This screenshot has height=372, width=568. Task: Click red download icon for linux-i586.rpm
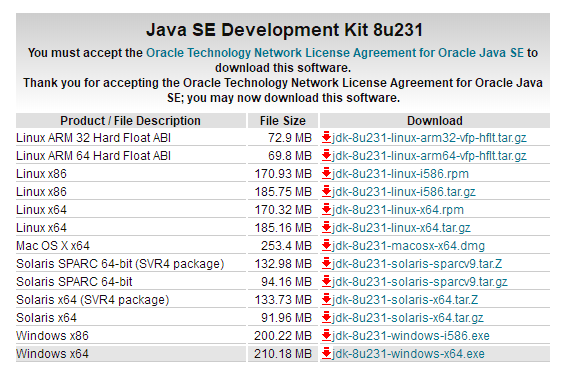click(326, 174)
